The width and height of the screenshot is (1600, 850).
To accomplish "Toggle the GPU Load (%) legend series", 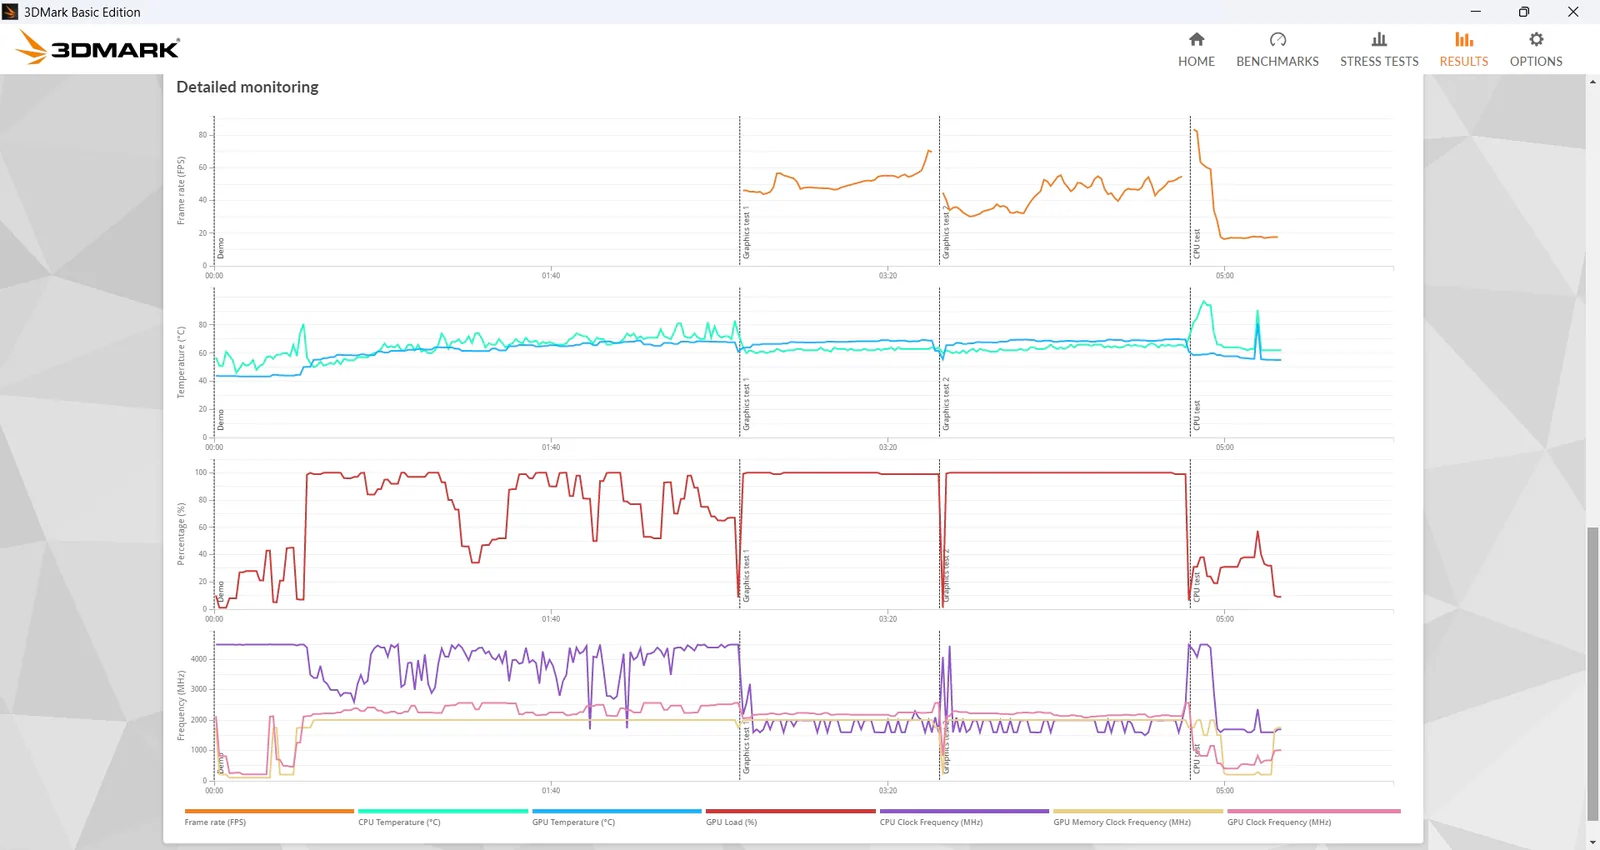I will (x=790, y=817).
